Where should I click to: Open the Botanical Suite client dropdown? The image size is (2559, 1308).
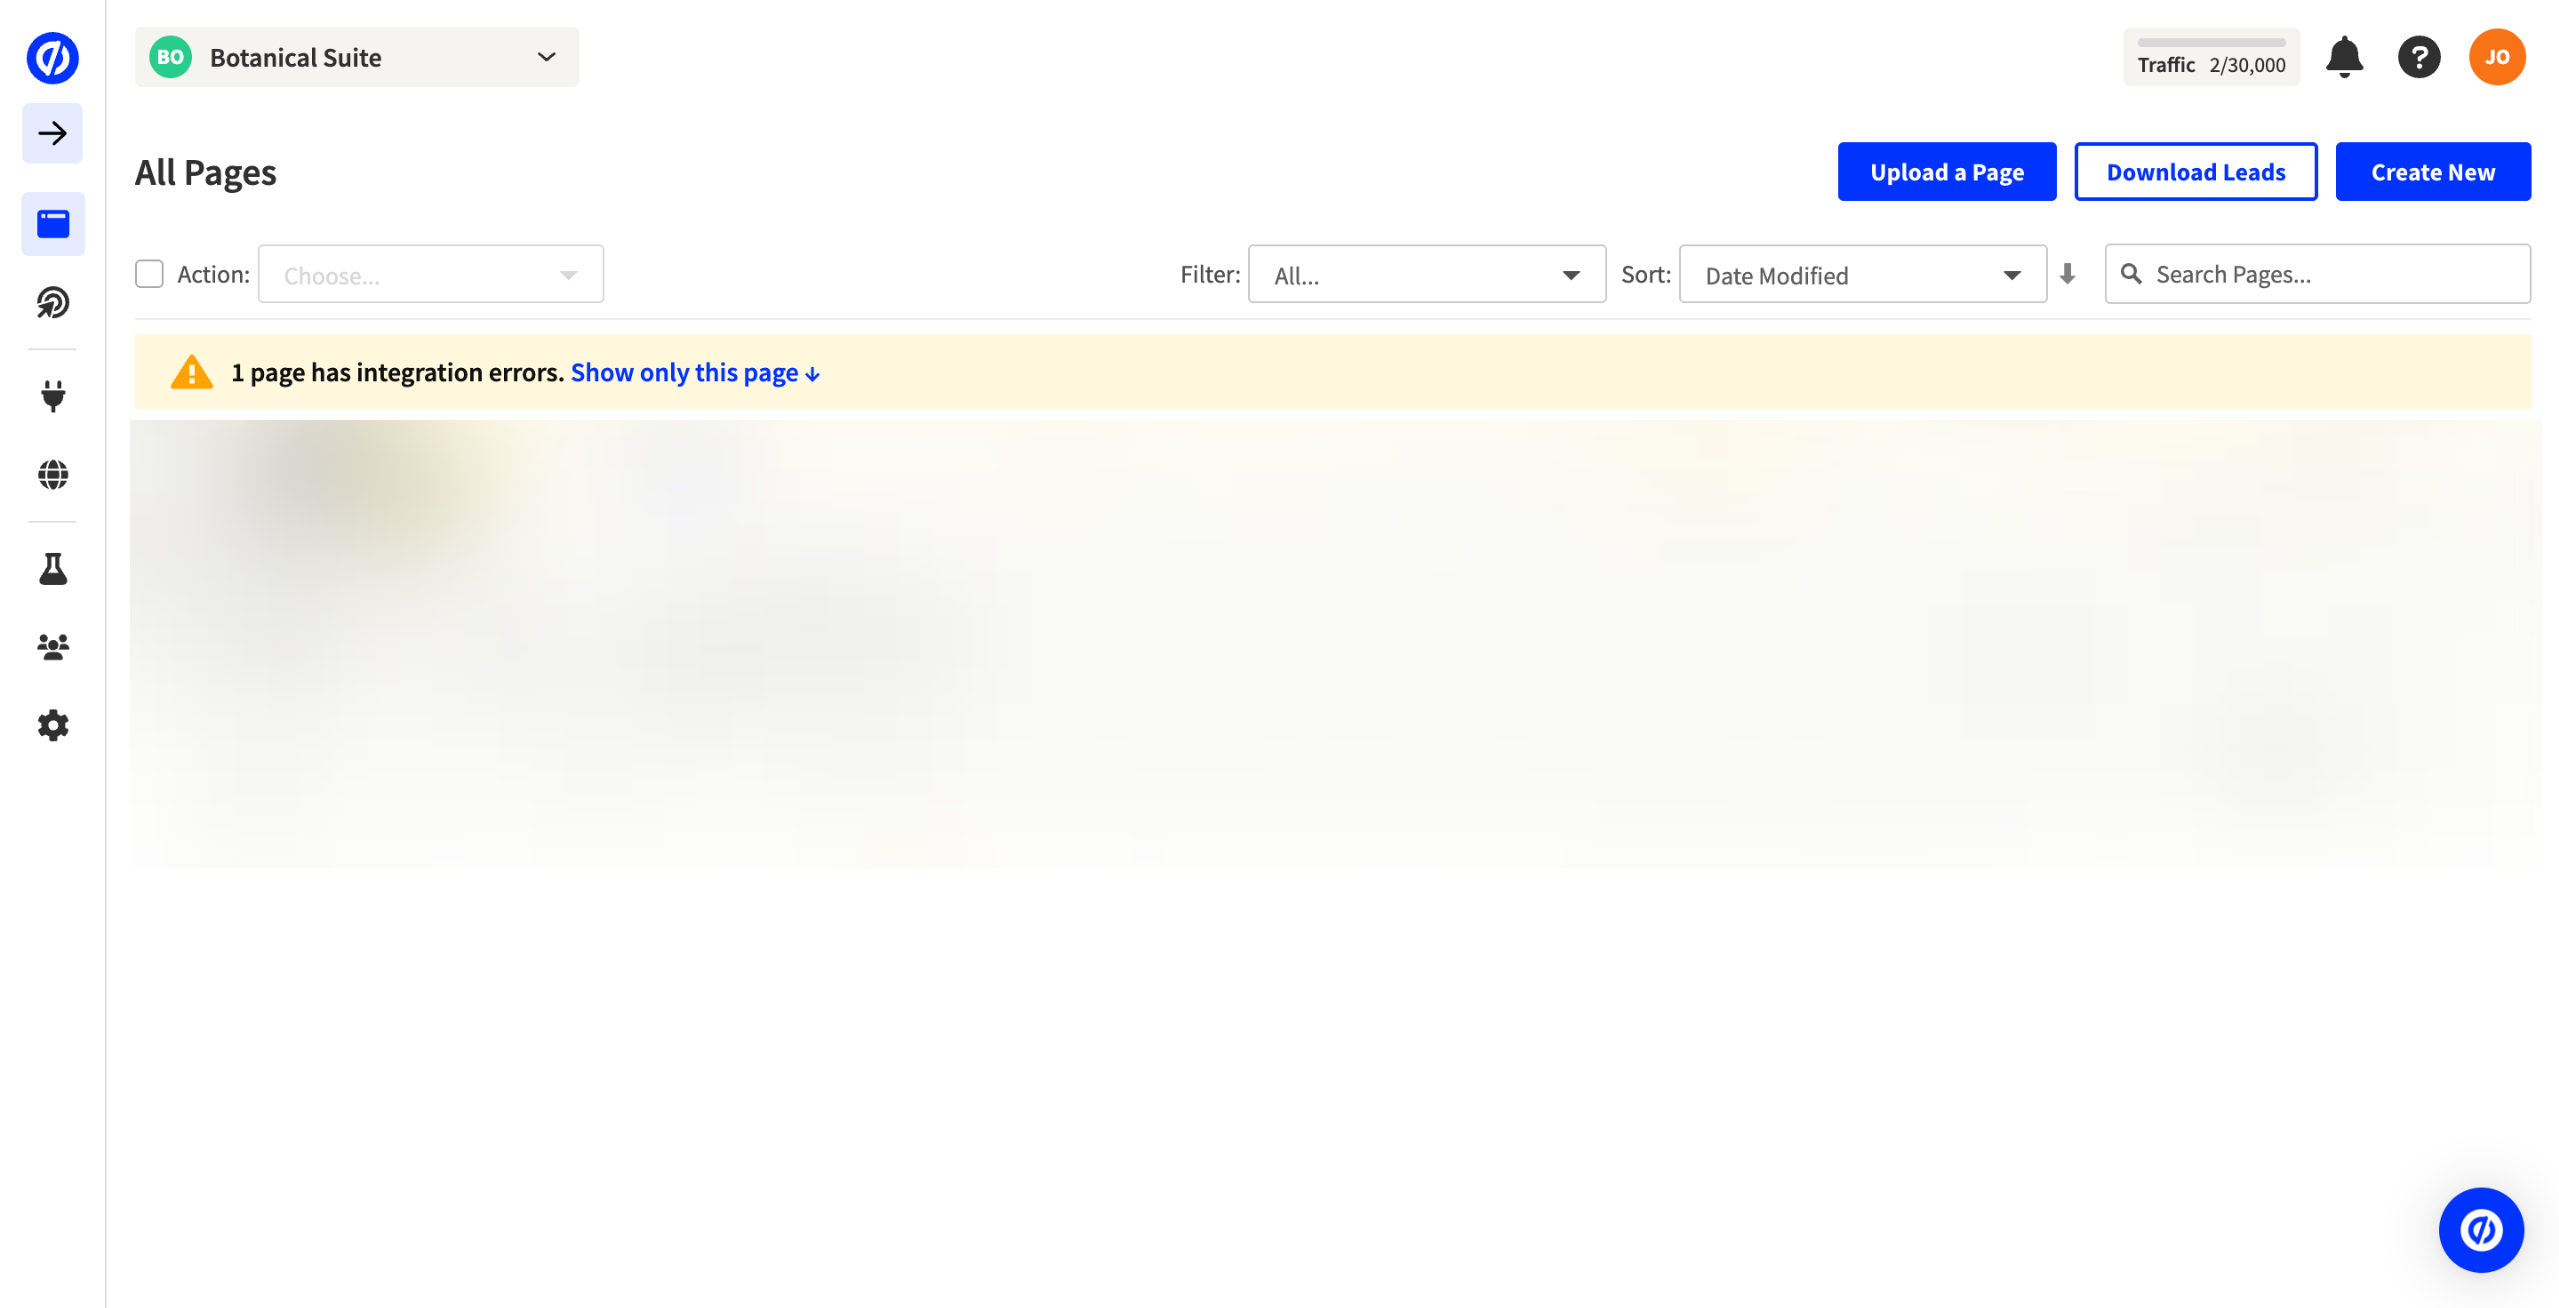tap(356, 57)
